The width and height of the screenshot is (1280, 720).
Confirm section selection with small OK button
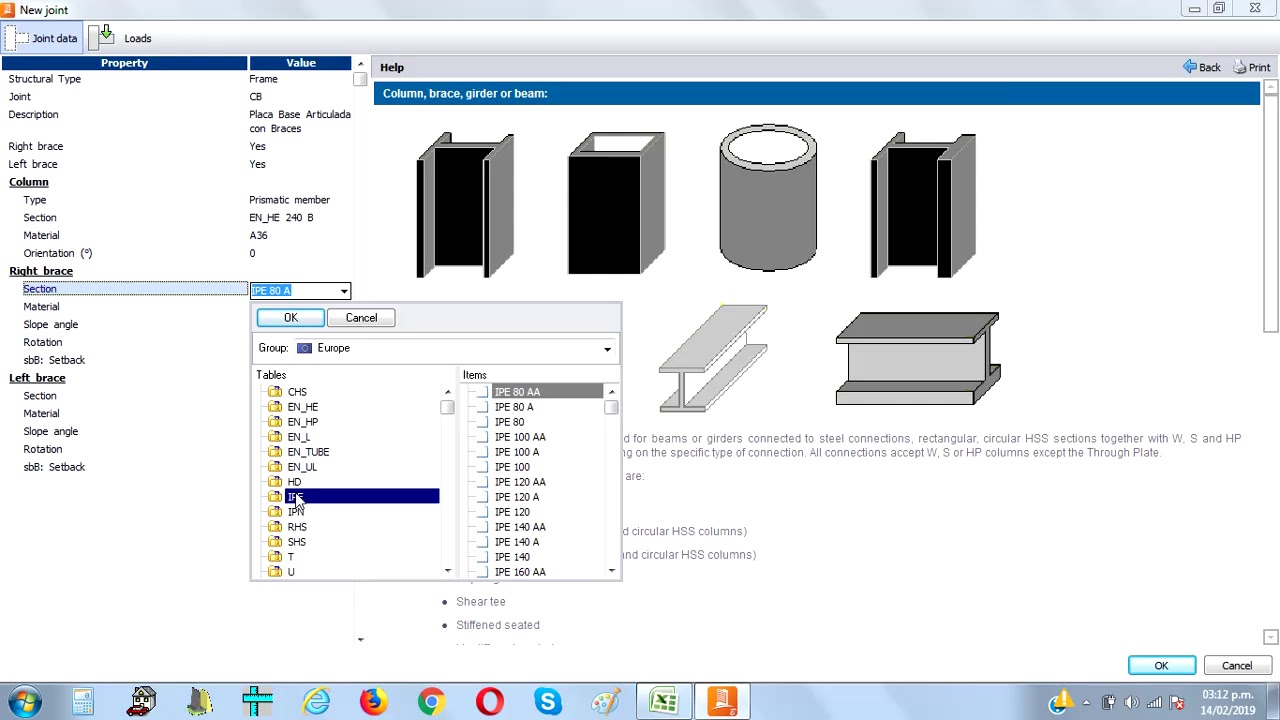pos(290,317)
